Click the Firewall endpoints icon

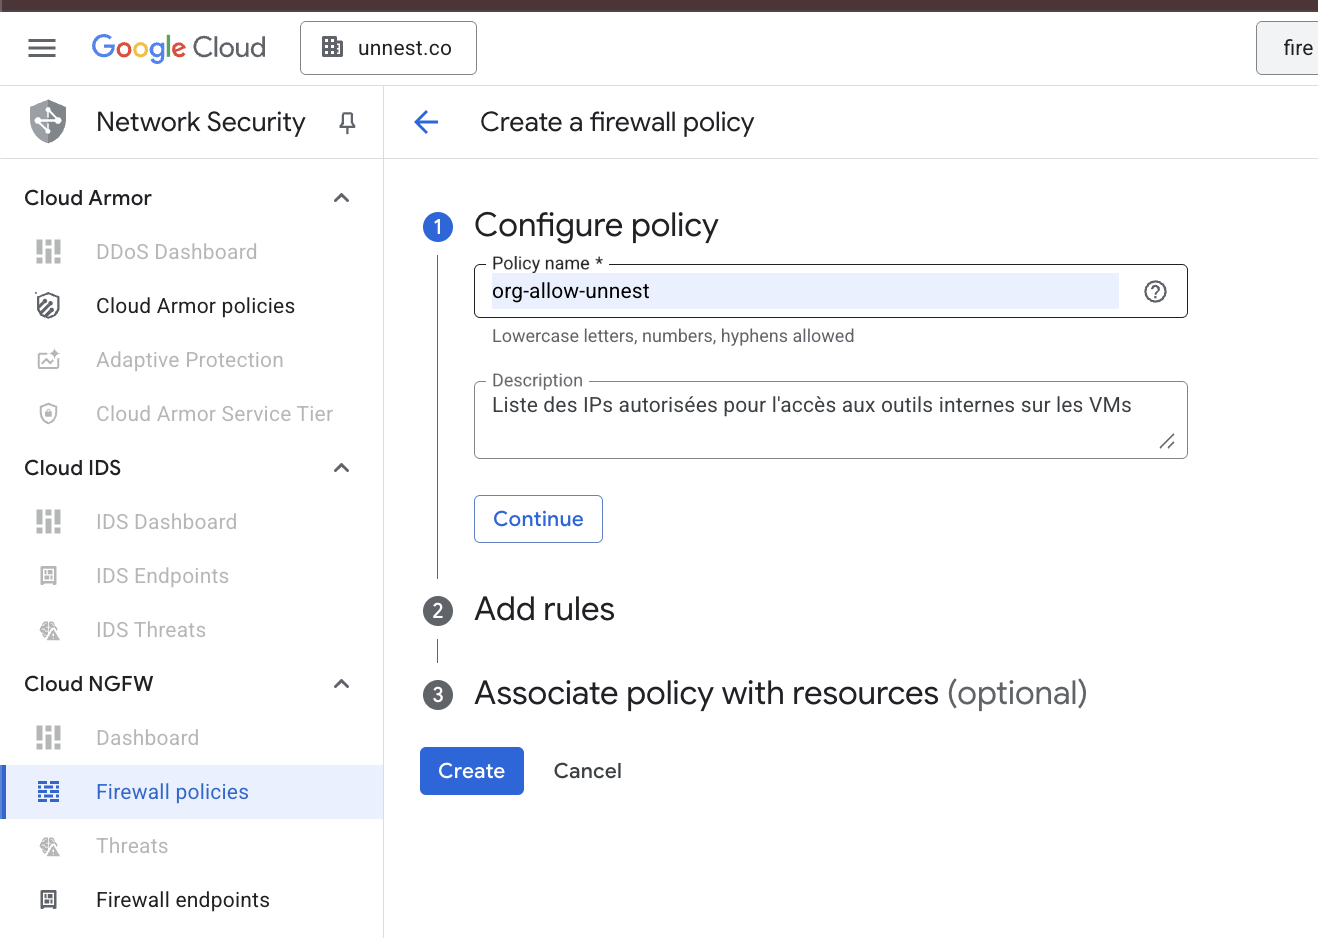click(48, 900)
